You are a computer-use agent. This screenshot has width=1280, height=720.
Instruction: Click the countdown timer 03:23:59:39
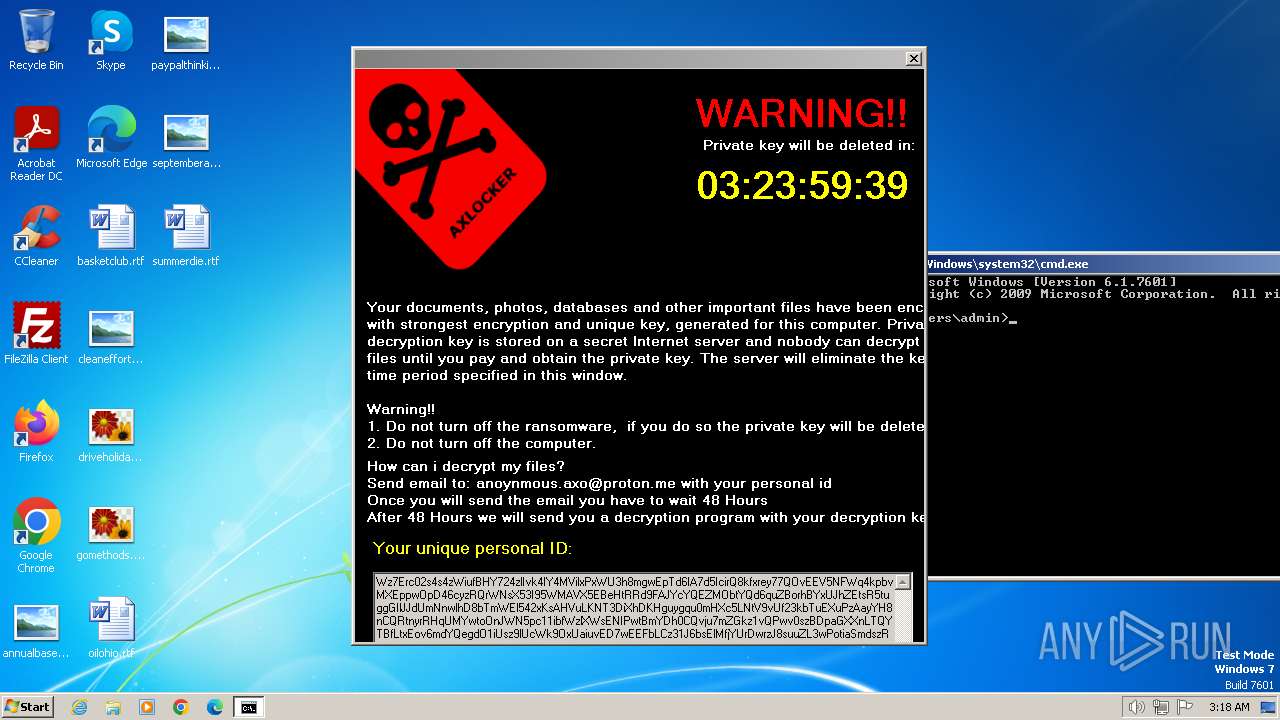pos(802,186)
